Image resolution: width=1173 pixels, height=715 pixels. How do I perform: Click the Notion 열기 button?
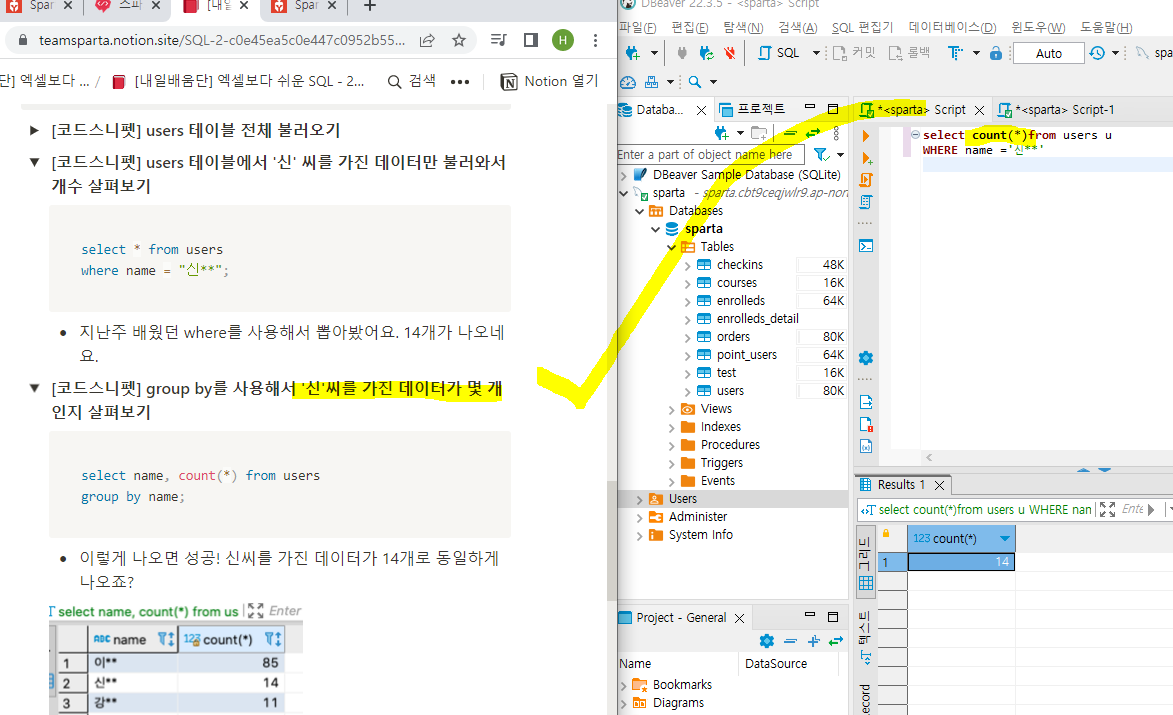point(550,82)
